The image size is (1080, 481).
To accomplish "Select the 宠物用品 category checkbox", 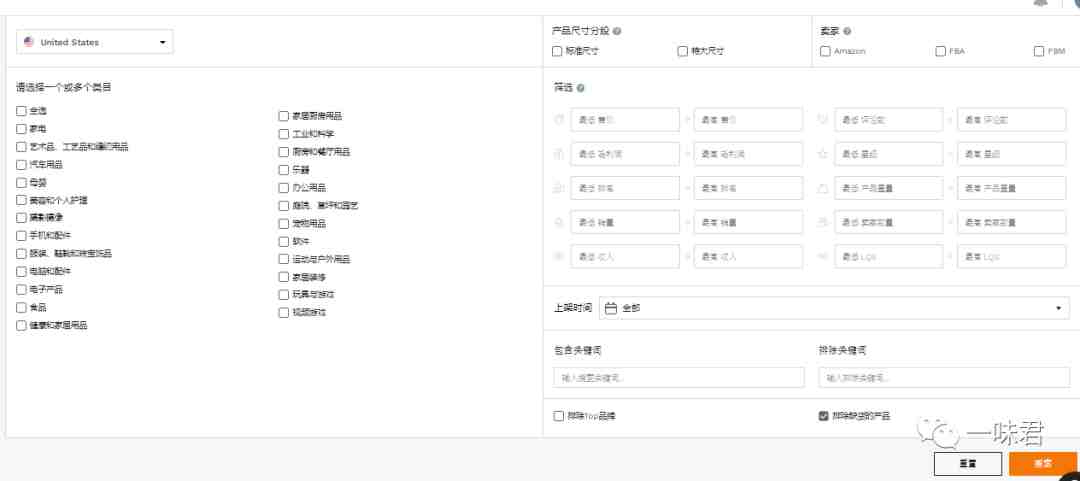I will click(x=284, y=223).
